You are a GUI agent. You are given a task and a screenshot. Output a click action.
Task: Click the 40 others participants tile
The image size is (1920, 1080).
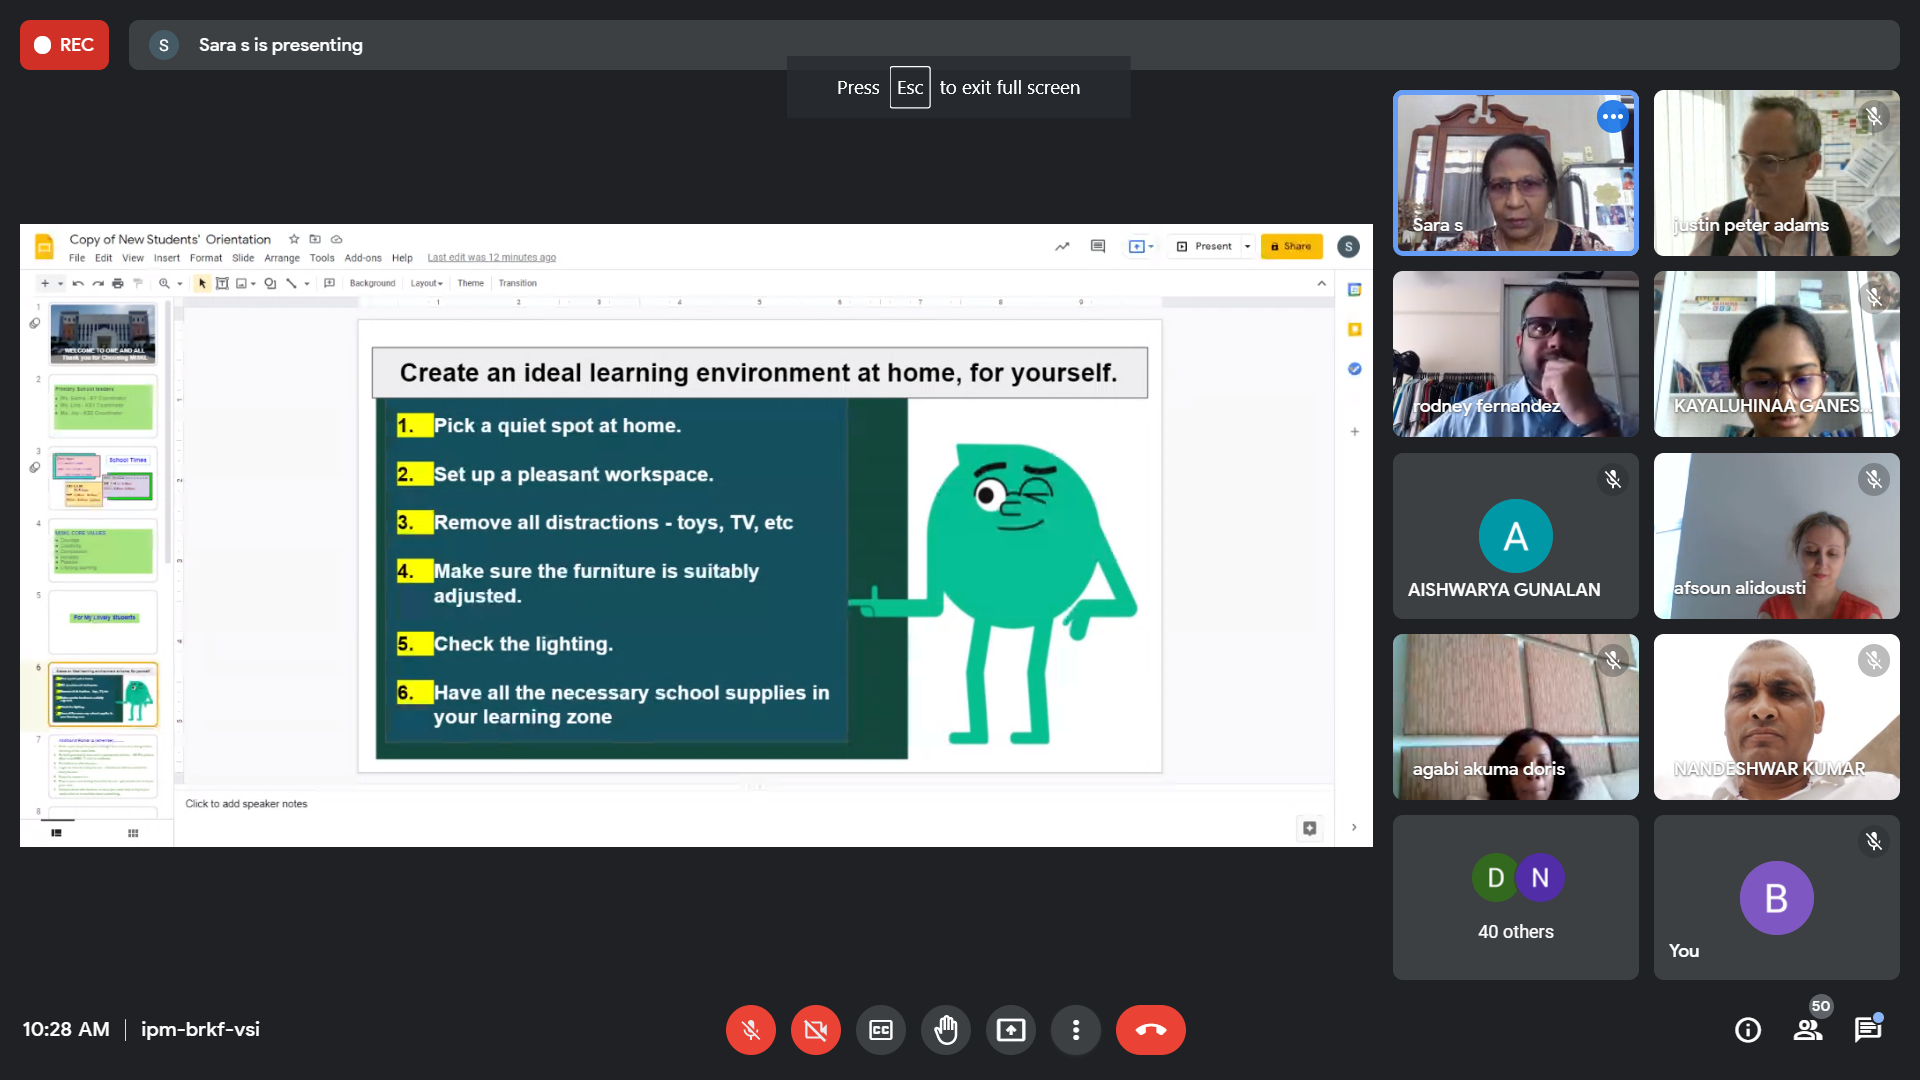click(1515, 897)
